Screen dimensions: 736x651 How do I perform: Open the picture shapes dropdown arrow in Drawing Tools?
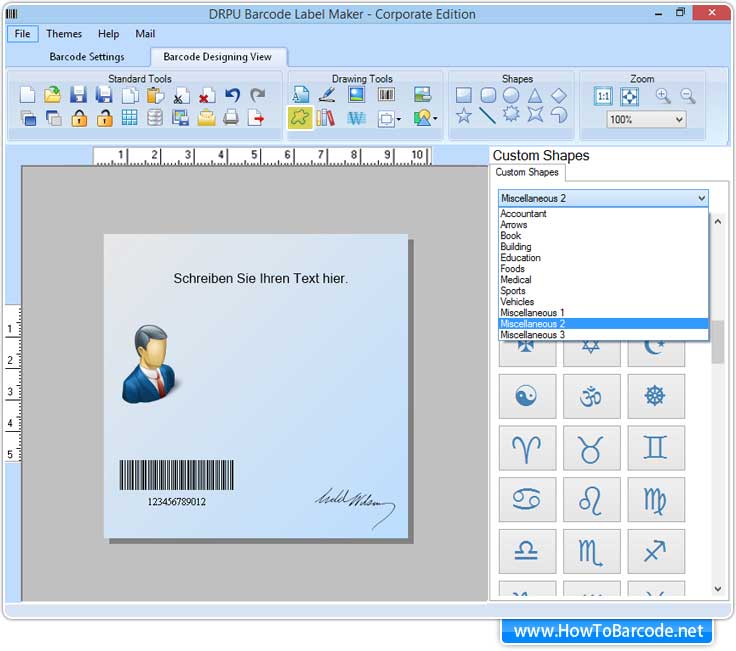coord(435,118)
